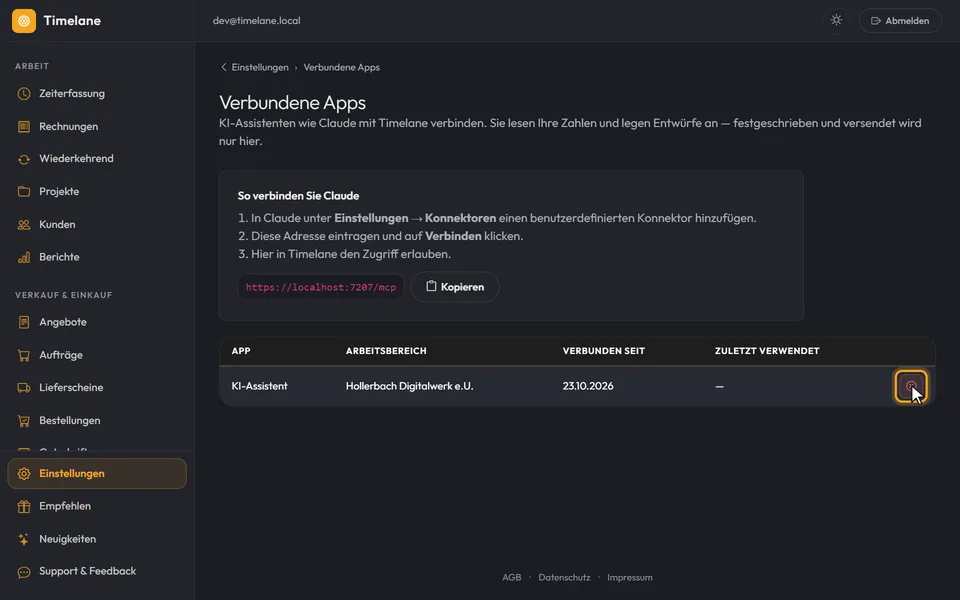Image resolution: width=960 pixels, height=600 pixels.
Task: Click the https://localhost:7207/mcp address
Action: 321,287
